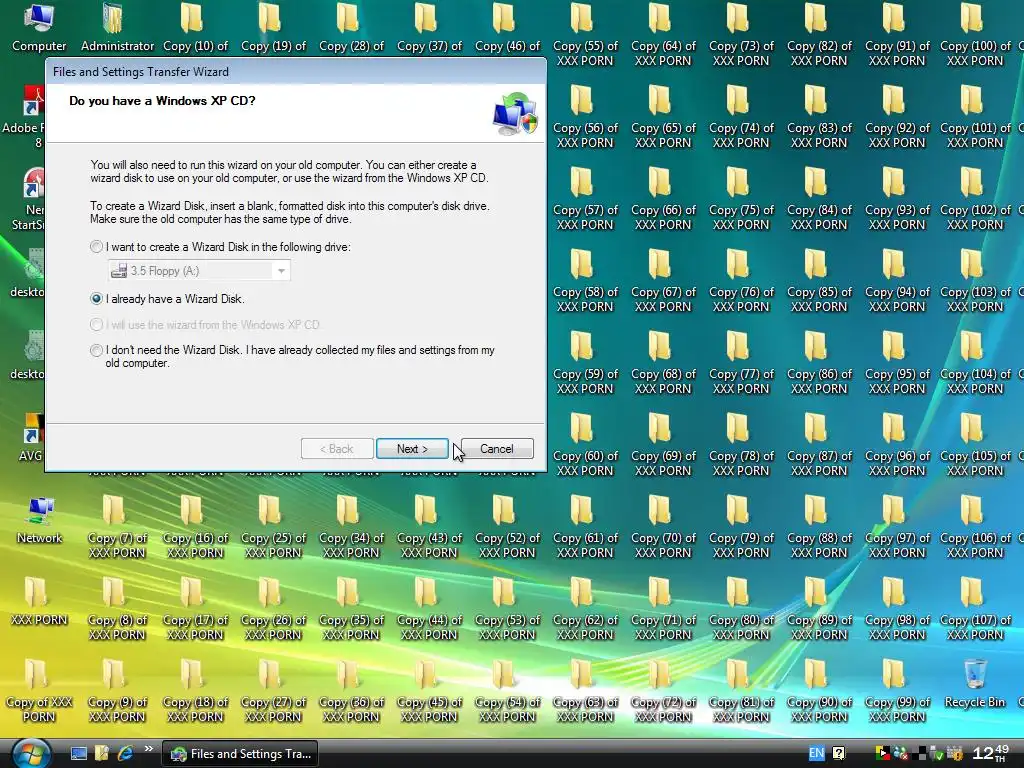This screenshot has height=768, width=1024.
Task: Select 'I want to create a Wizard Disk' option
Action: pyautogui.click(x=97, y=247)
